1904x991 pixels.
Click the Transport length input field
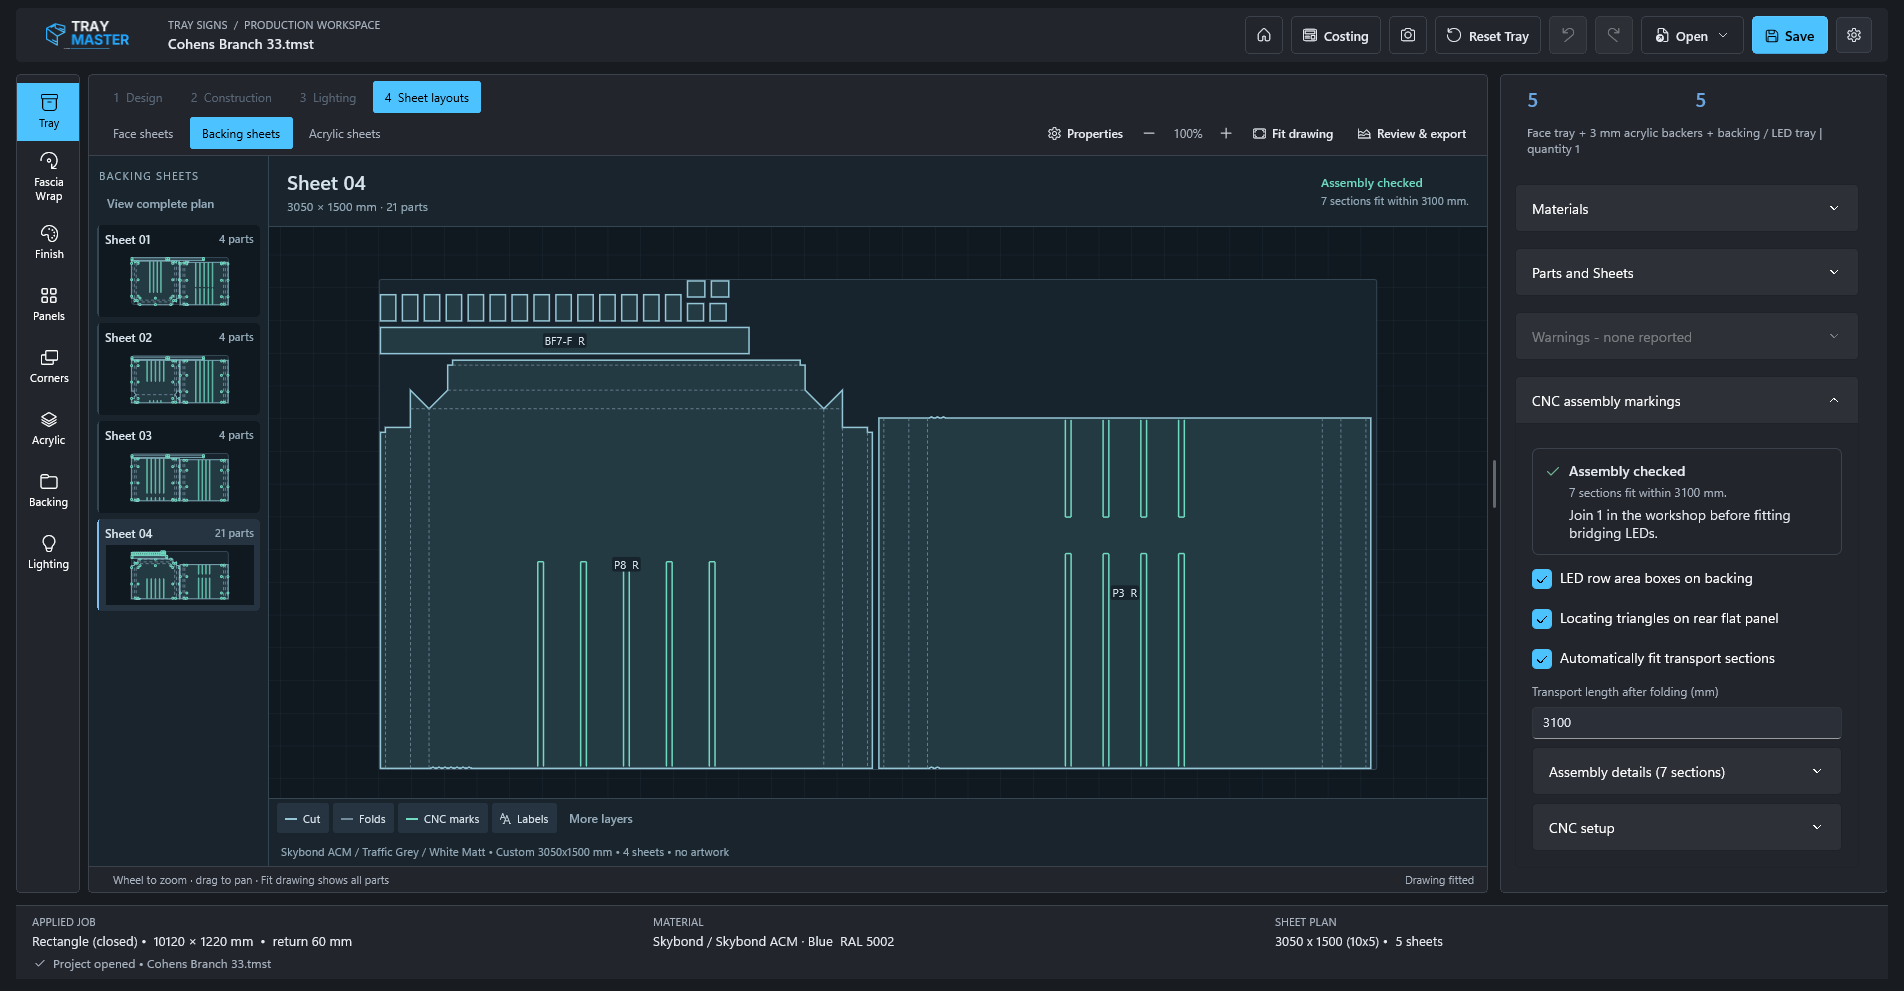[x=1686, y=722]
